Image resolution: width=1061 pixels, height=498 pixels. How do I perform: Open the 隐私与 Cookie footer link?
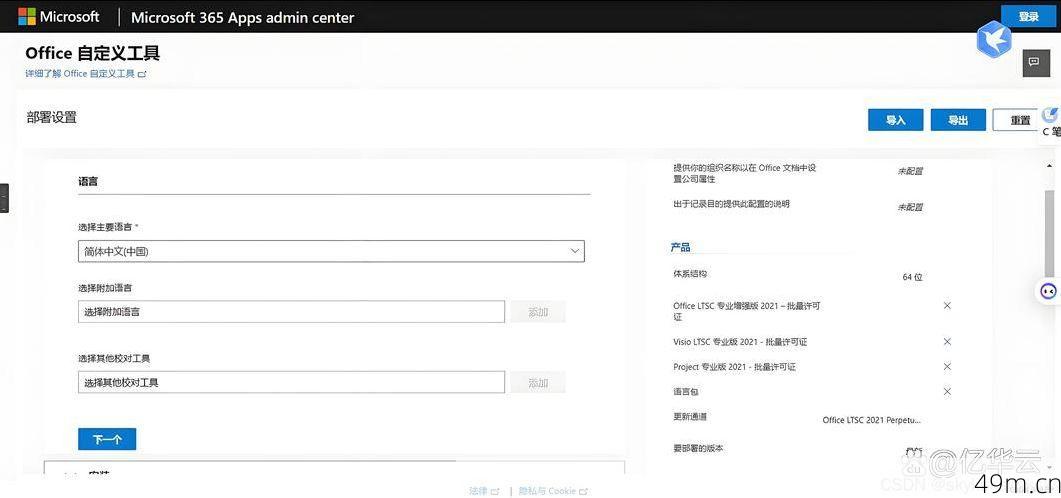(552, 491)
